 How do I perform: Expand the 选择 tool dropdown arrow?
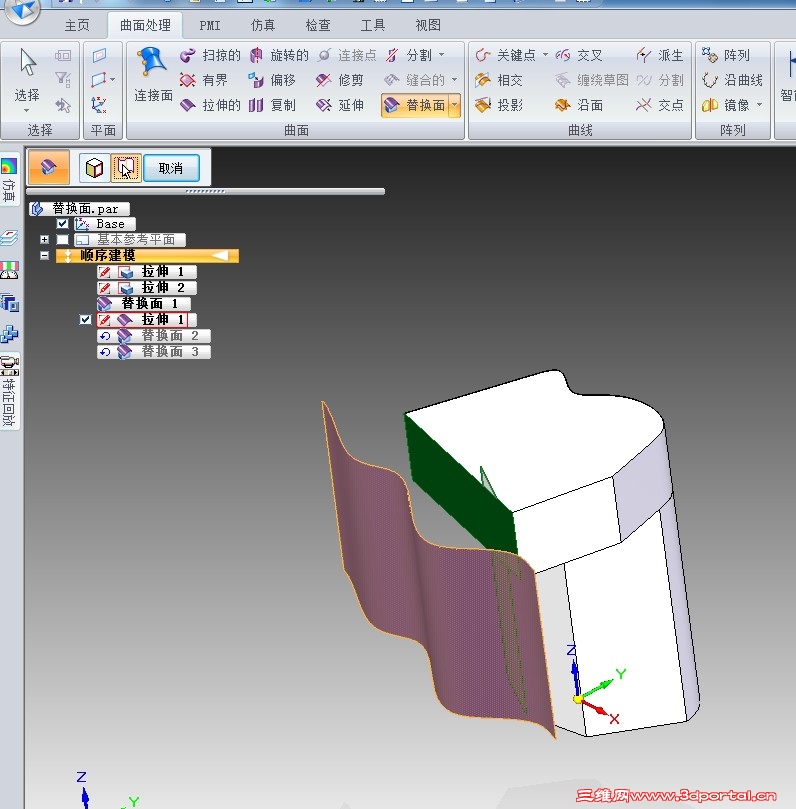(27, 110)
